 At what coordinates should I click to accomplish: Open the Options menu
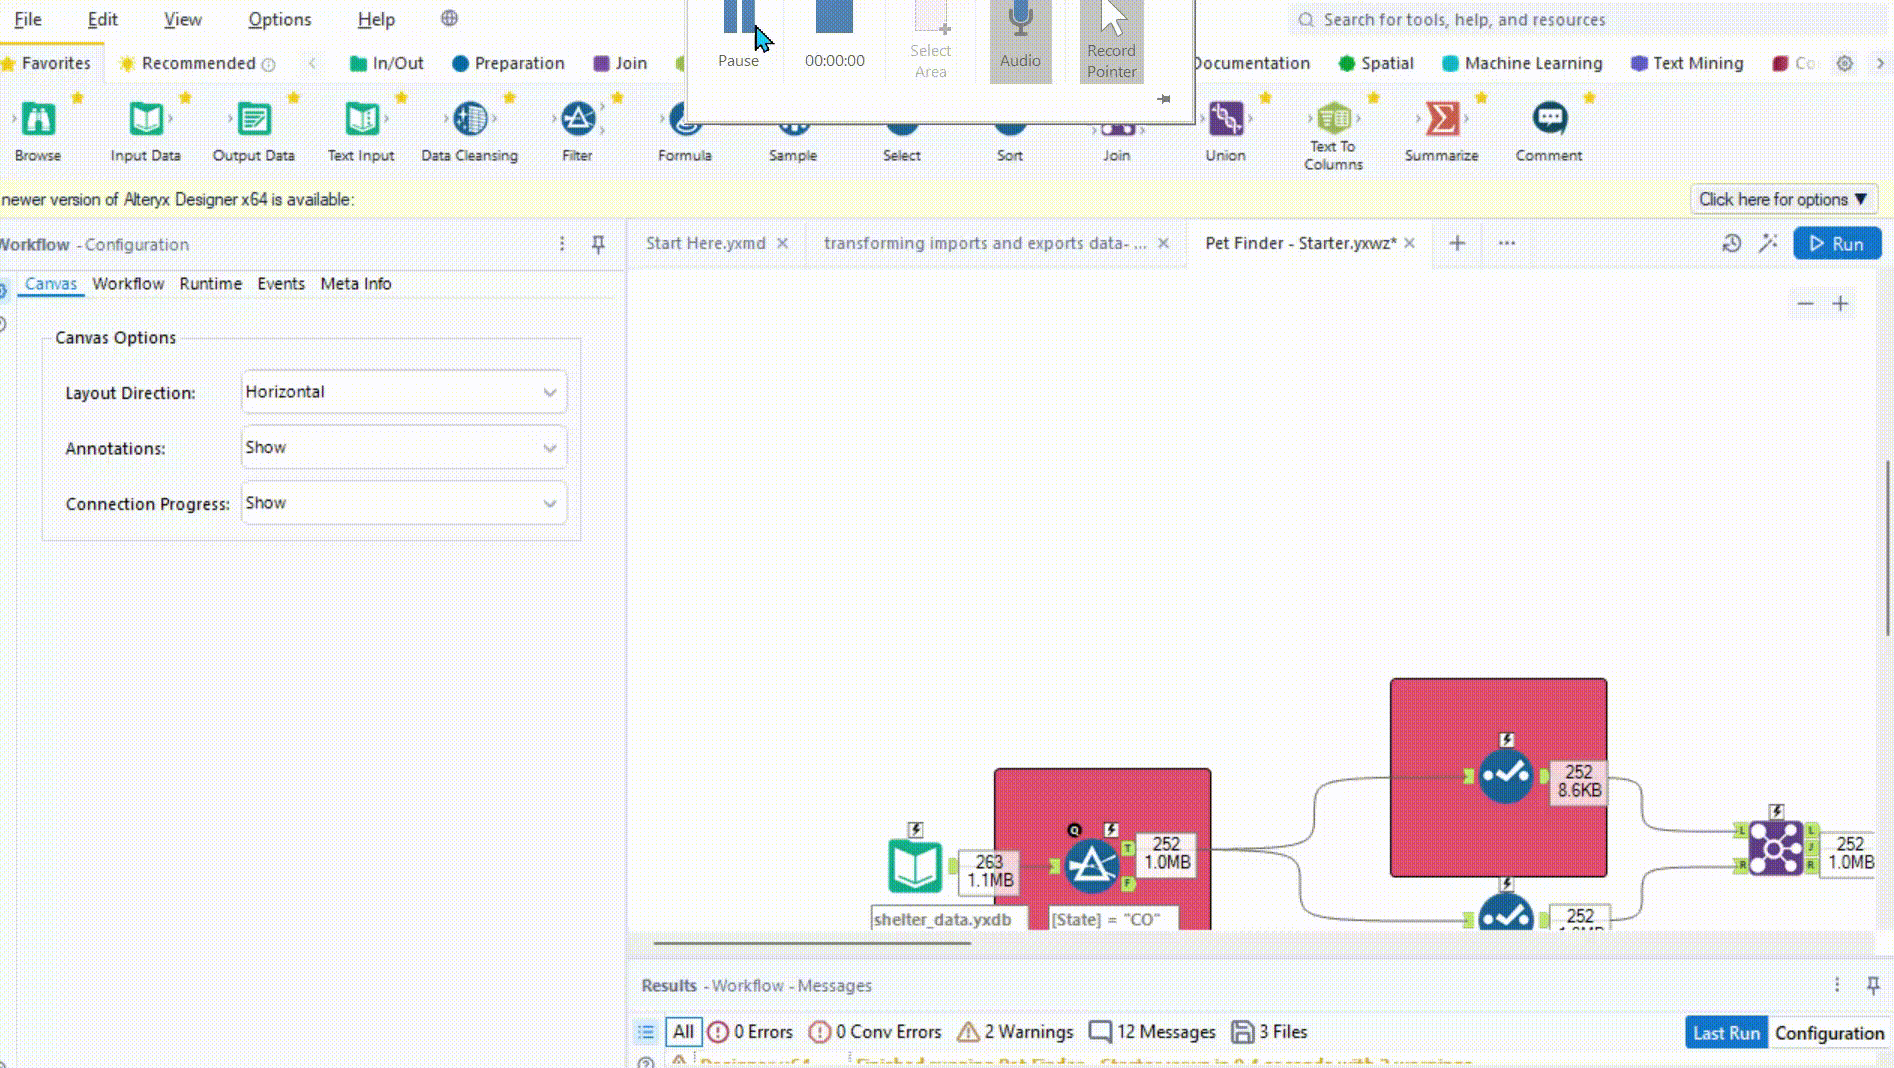pyautogui.click(x=280, y=19)
